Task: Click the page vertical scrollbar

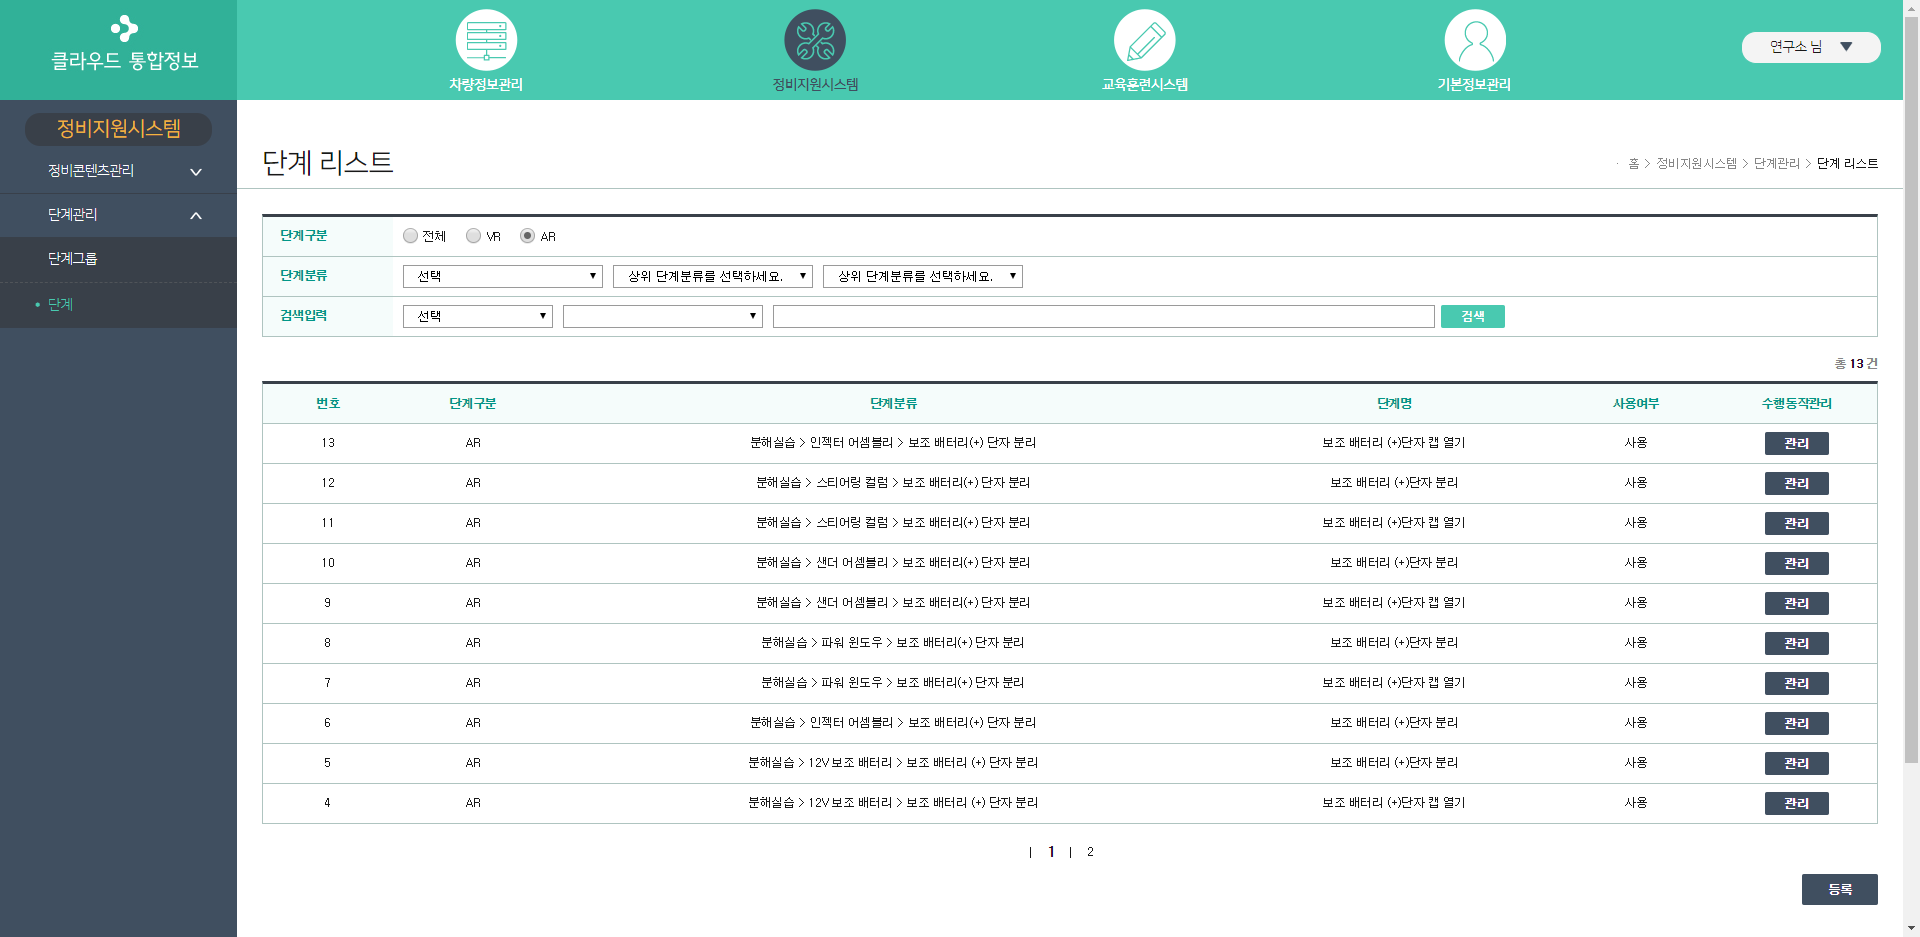Action: pyautogui.click(x=1911, y=390)
